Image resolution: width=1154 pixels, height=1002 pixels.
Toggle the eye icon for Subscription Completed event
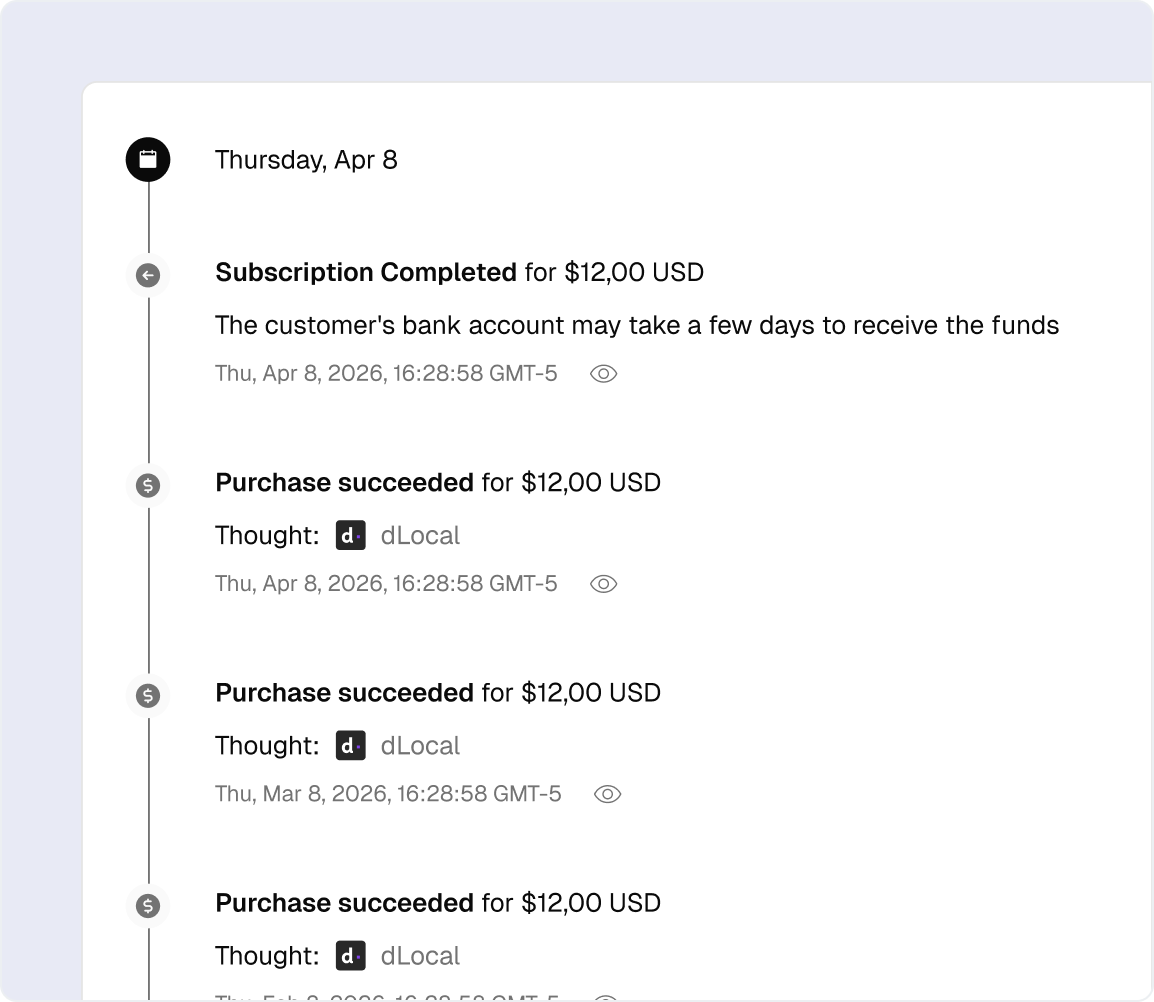tap(603, 374)
